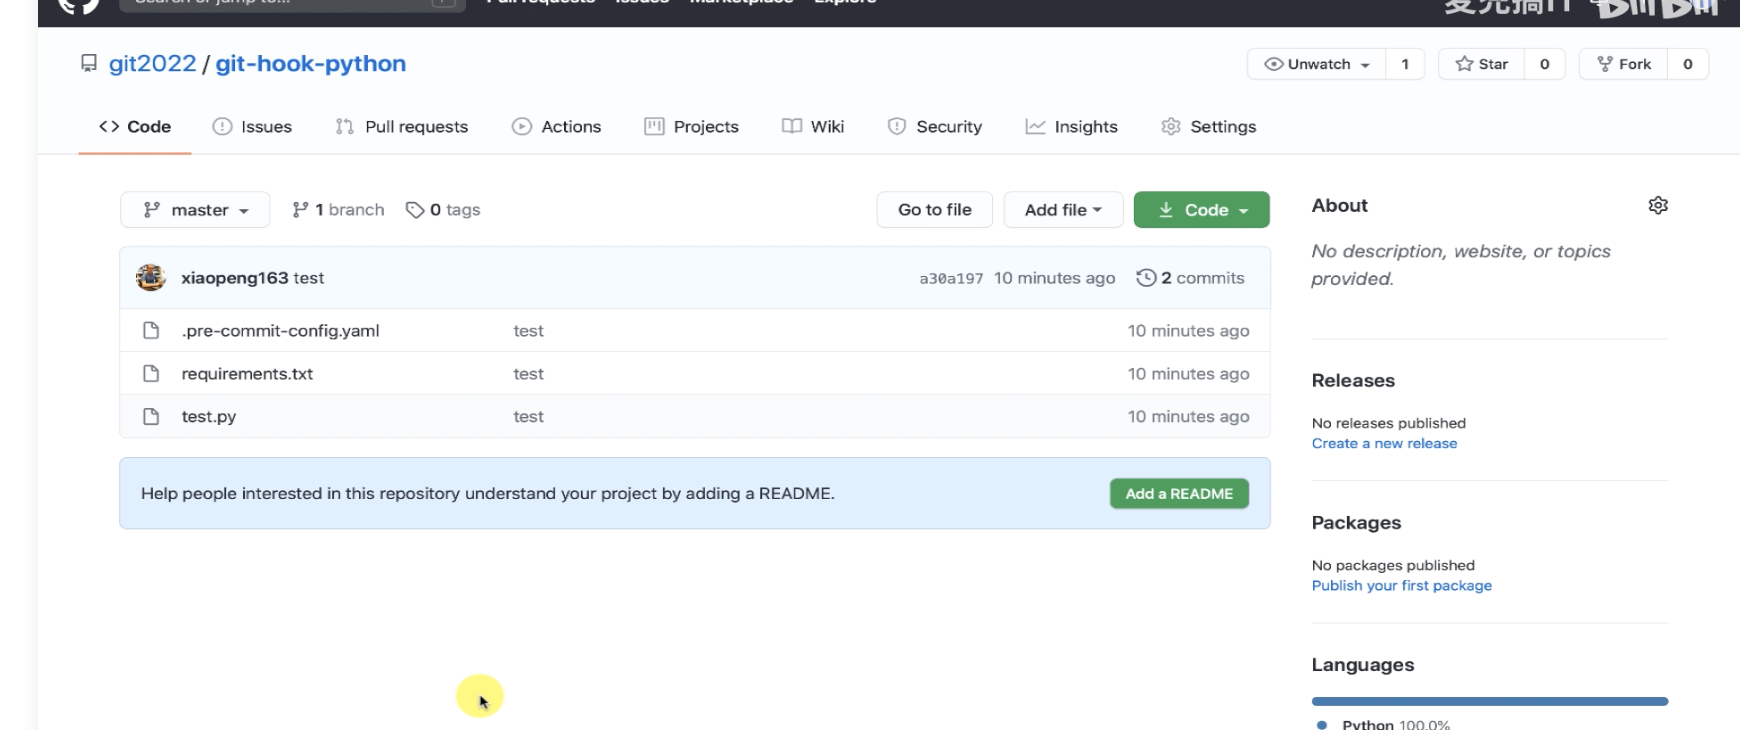1740x730 pixels.
Task: Click the Languages heading
Action: [1363, 665]
